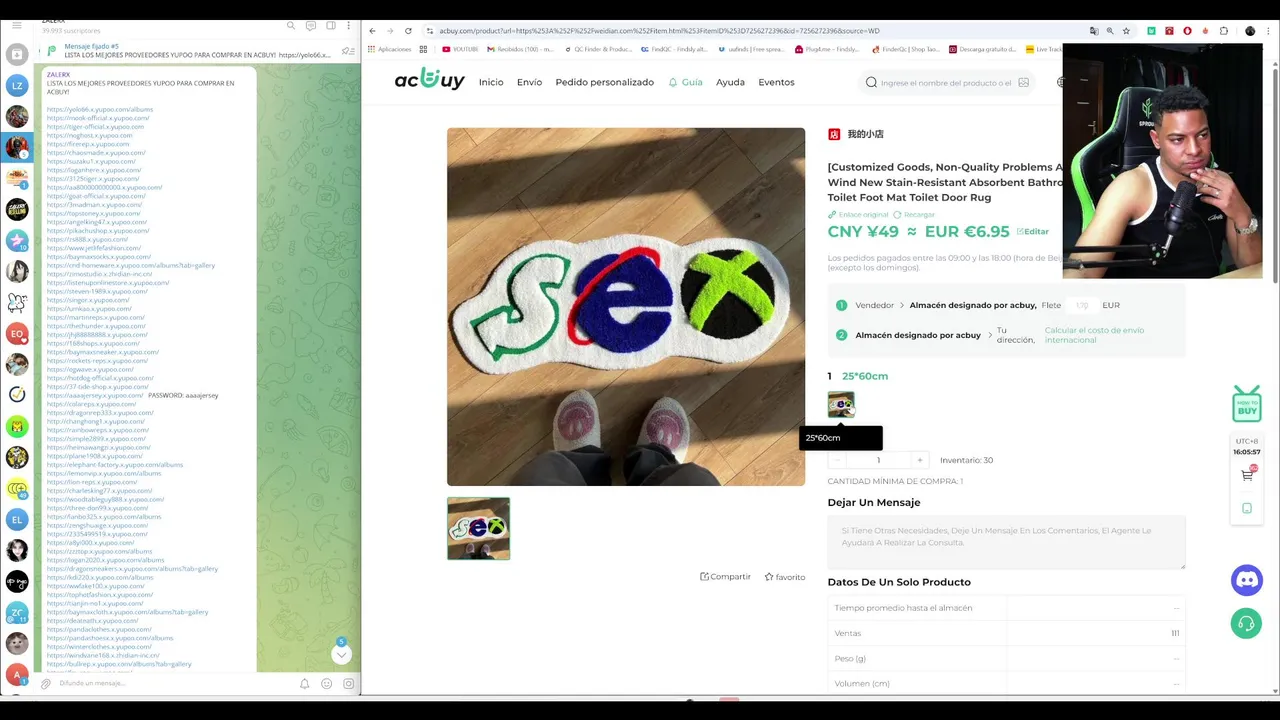Screen dimensions: 1280x720
Task: Toggle Telegram notifications bell icon
Action: click(x=305, y=684)
